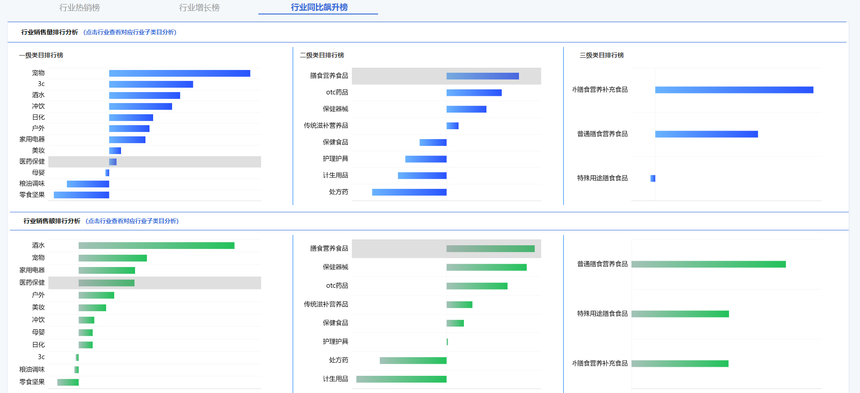Viewport: 860px width, 393px height.
Task: Click the green 计生用品 negative bar
Action: [x=401, y=379]
